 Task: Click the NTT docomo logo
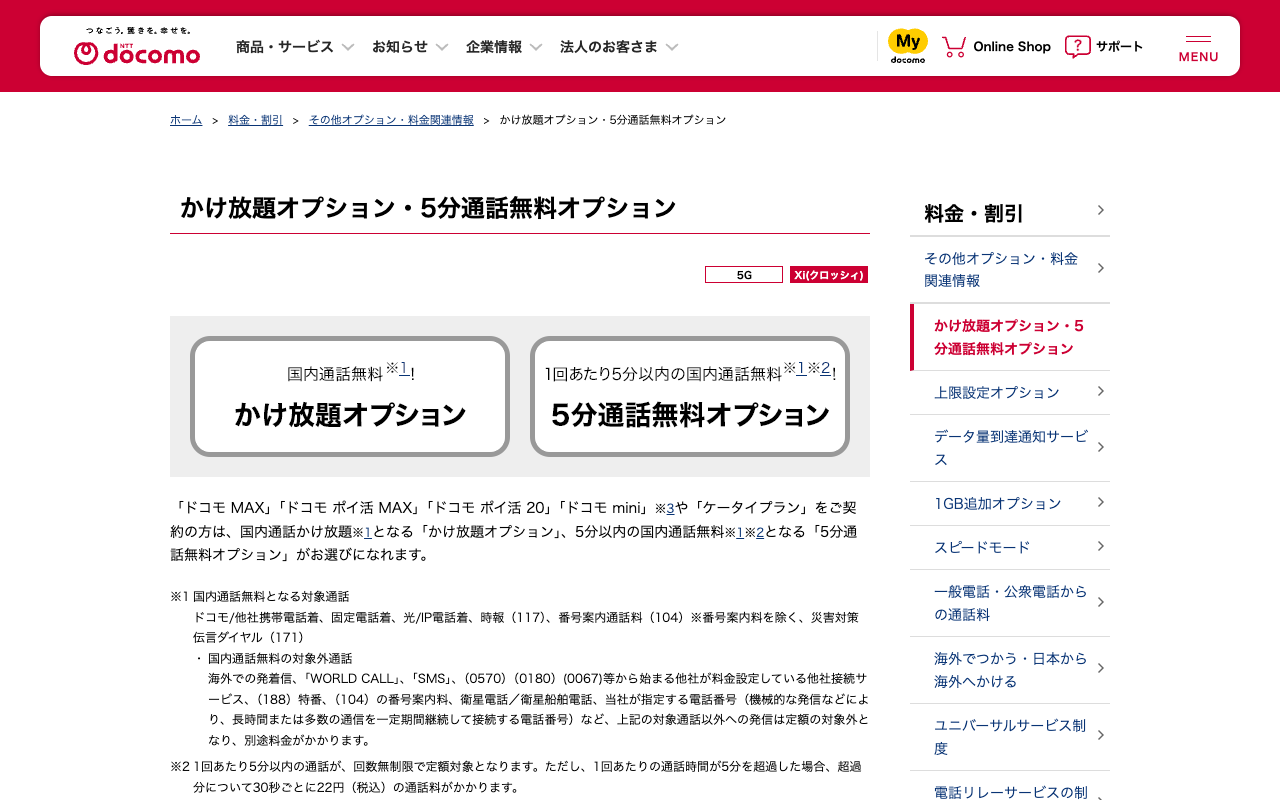point(137,46)
